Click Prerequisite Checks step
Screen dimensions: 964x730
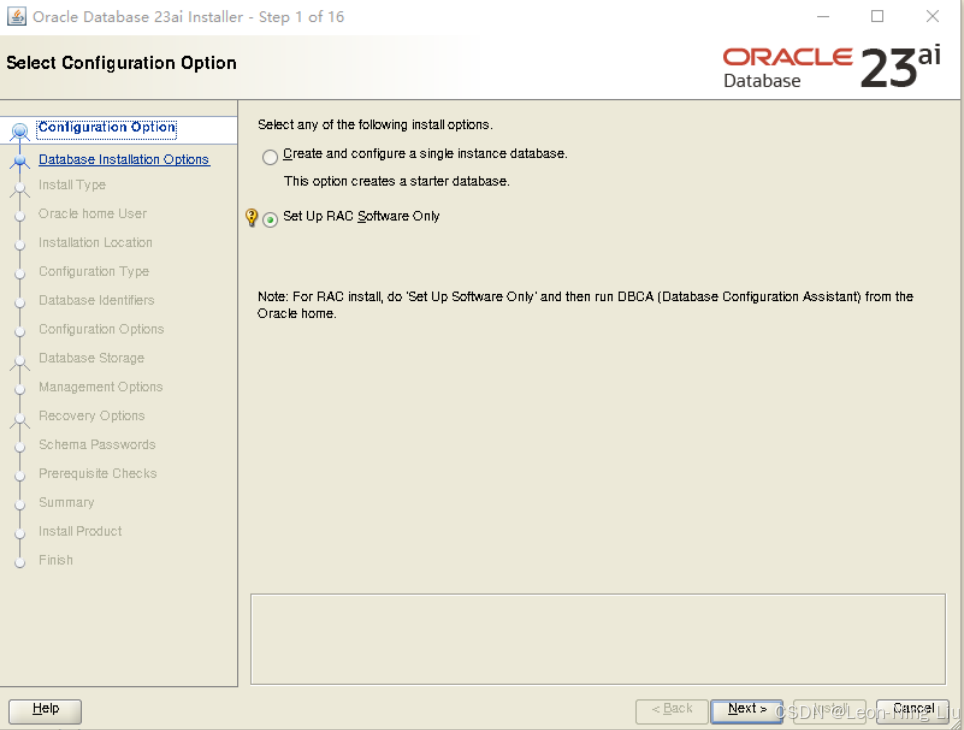tap(98, 474)
